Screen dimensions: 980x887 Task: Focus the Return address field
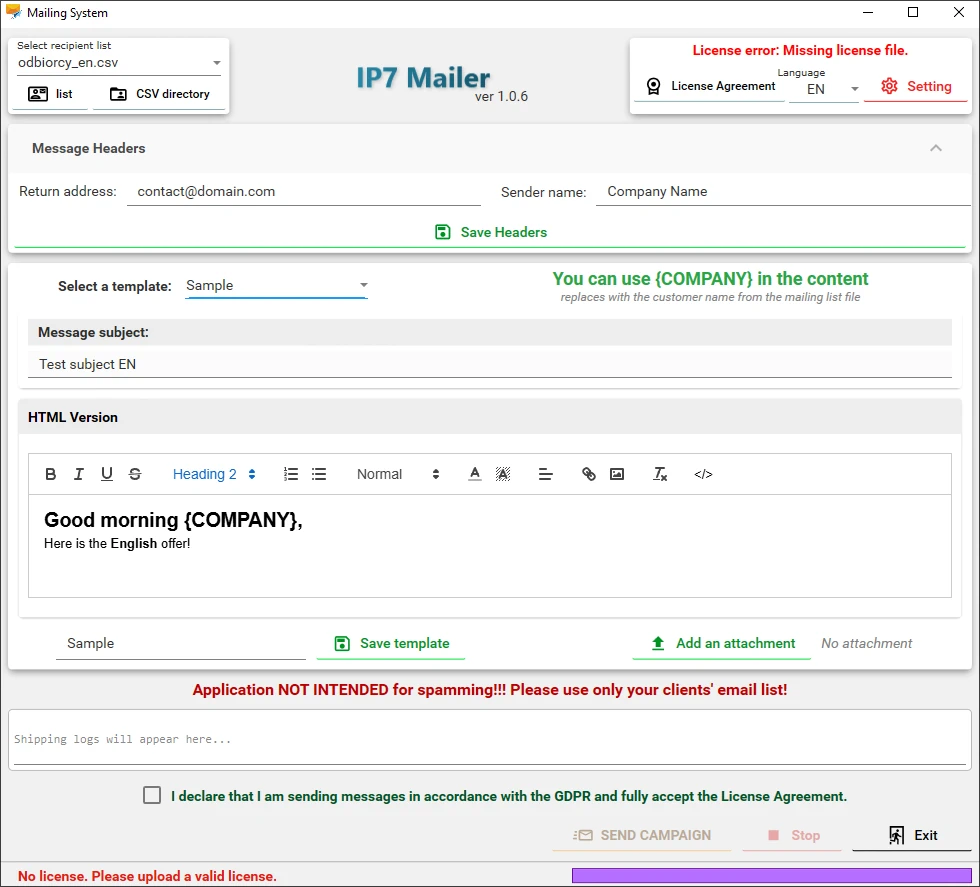pos(304,192)
